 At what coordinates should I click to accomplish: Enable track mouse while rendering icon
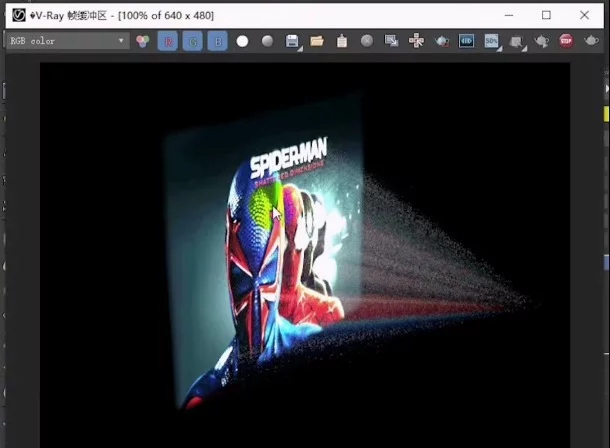(416, 41)
